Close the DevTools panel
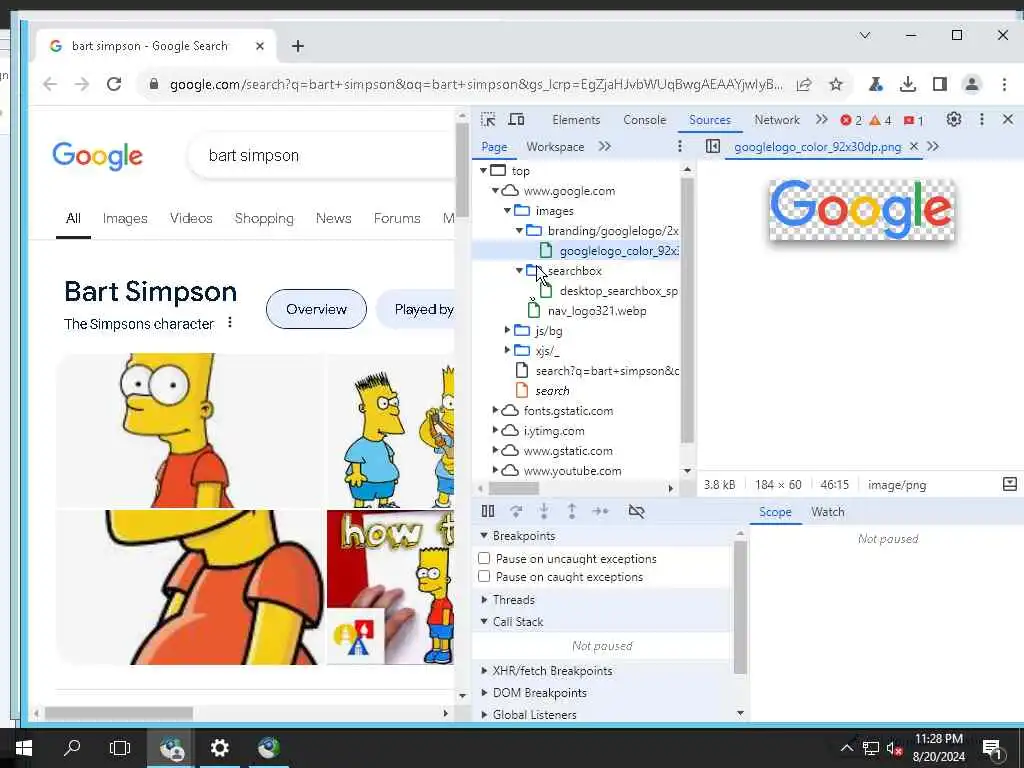Screen dimensions: 1024x768 pos(1008,120)
